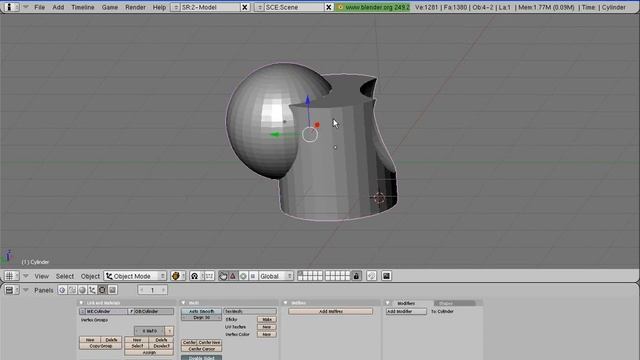
Task: Click the material Deselect button
Action: pos(162,346)
